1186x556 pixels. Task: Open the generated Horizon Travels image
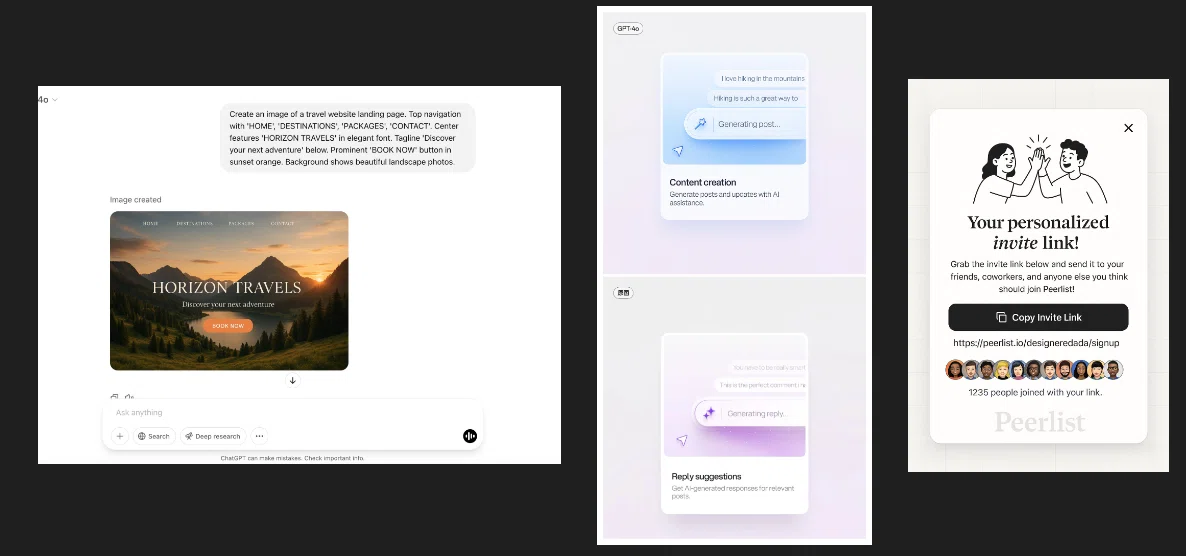click(229, 290)
